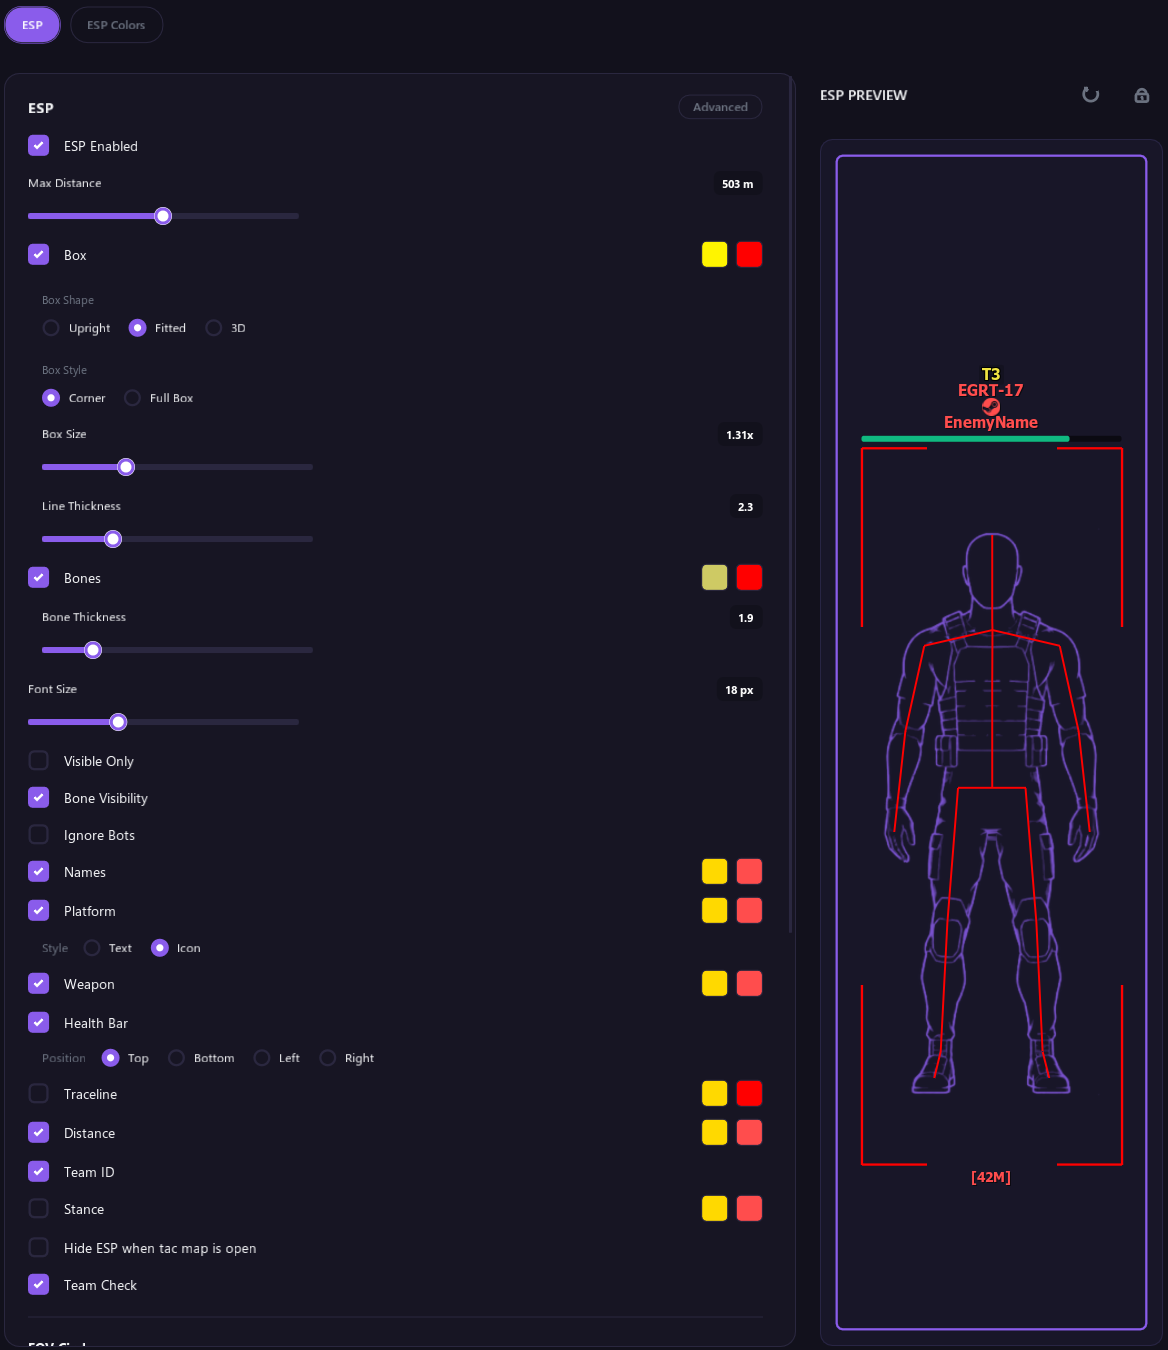1168x1350 pixels.
Task: Click the Advanced button
Action: pos(720,107)
